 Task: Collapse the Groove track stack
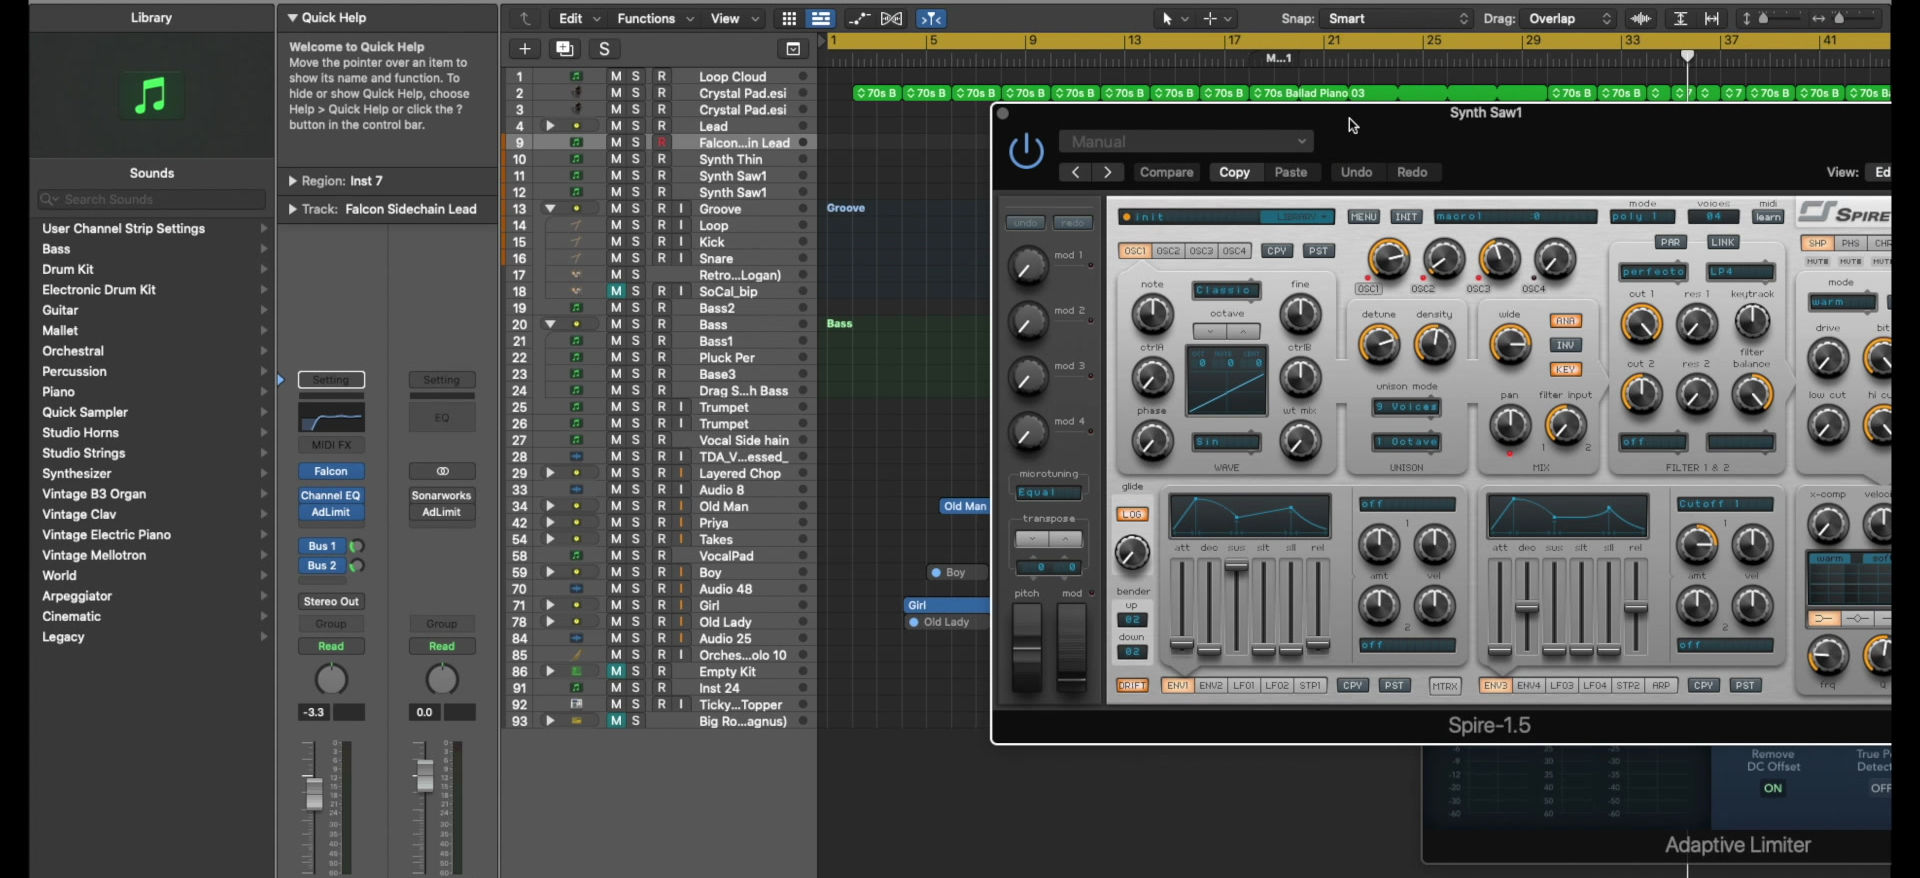coord(550,209)
